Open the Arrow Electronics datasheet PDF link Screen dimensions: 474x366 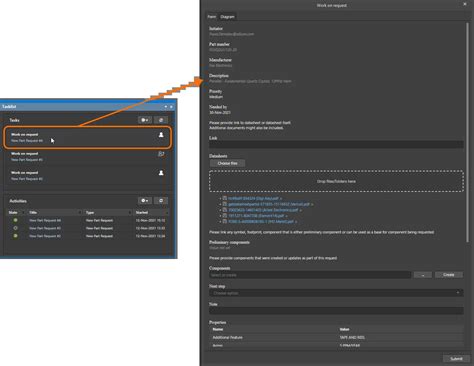(263, 210)
